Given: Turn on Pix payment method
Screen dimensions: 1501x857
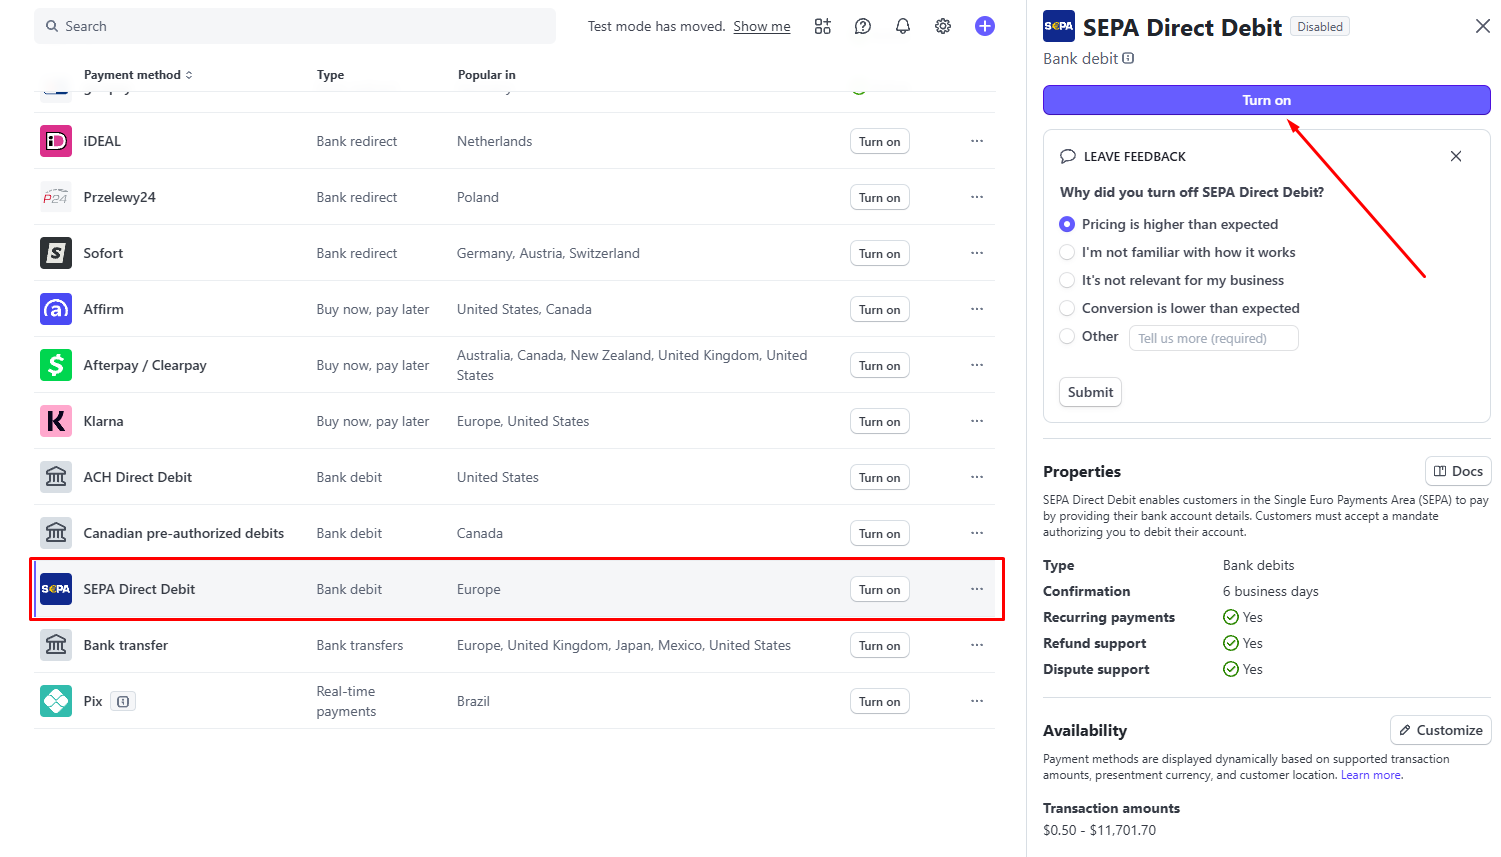Looking at the screenshot, I should 880,701.
